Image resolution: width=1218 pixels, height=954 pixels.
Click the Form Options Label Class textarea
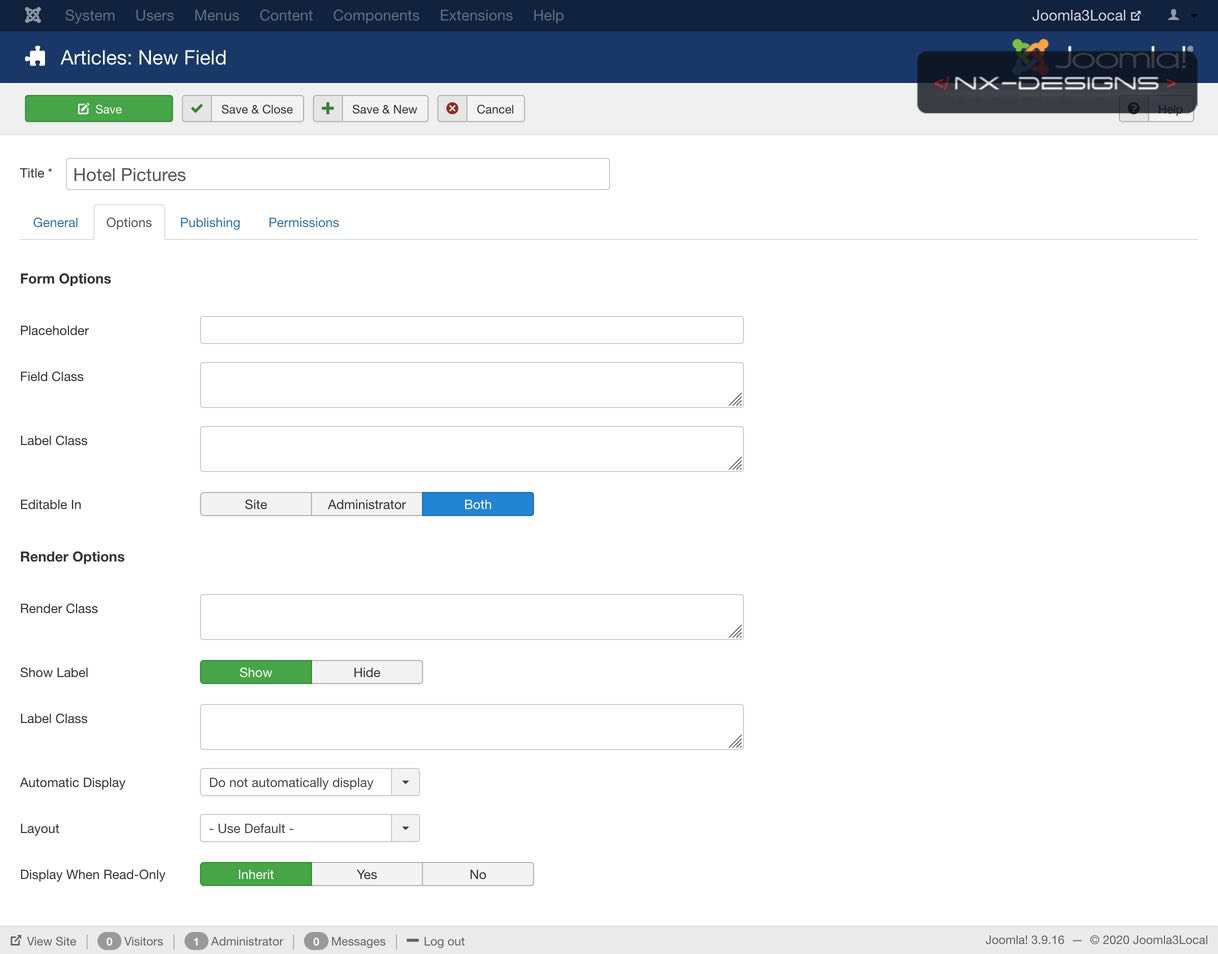(472, 449)
